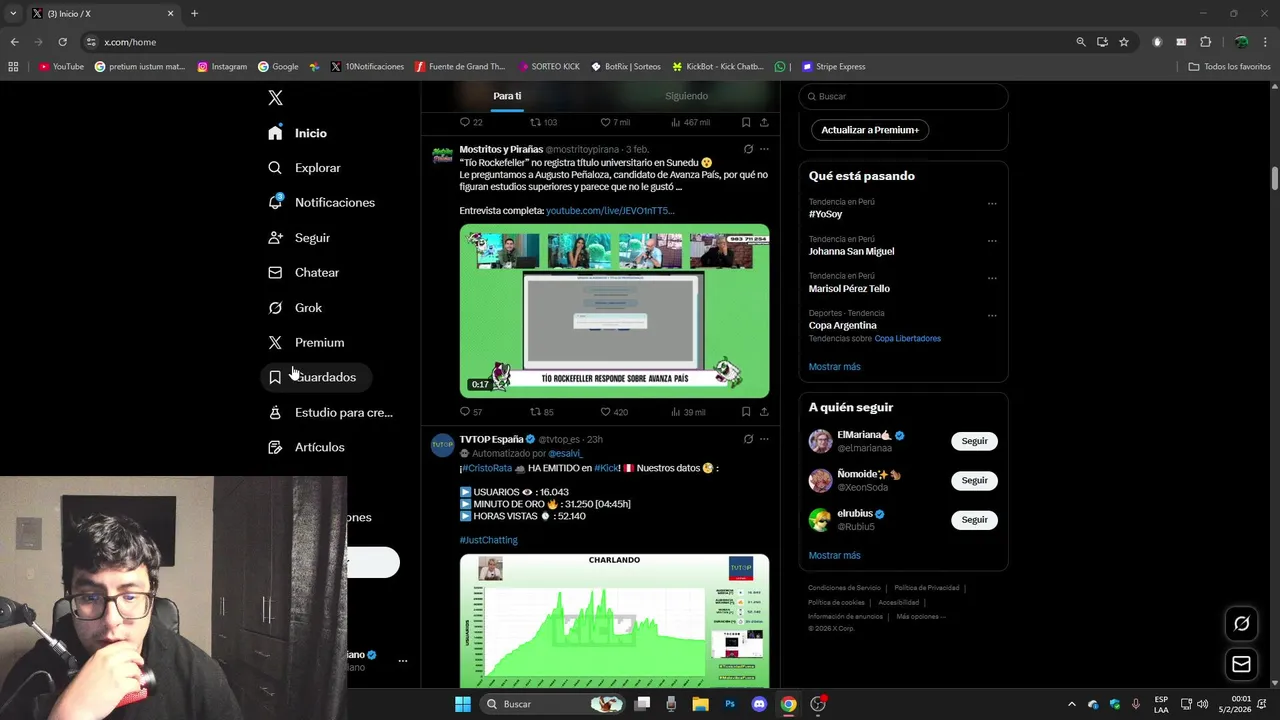Screen dimensions: 1280x720
Task: Open the @esalvi_ mention link
Action: pyautogui.click(x=565, y=453)
